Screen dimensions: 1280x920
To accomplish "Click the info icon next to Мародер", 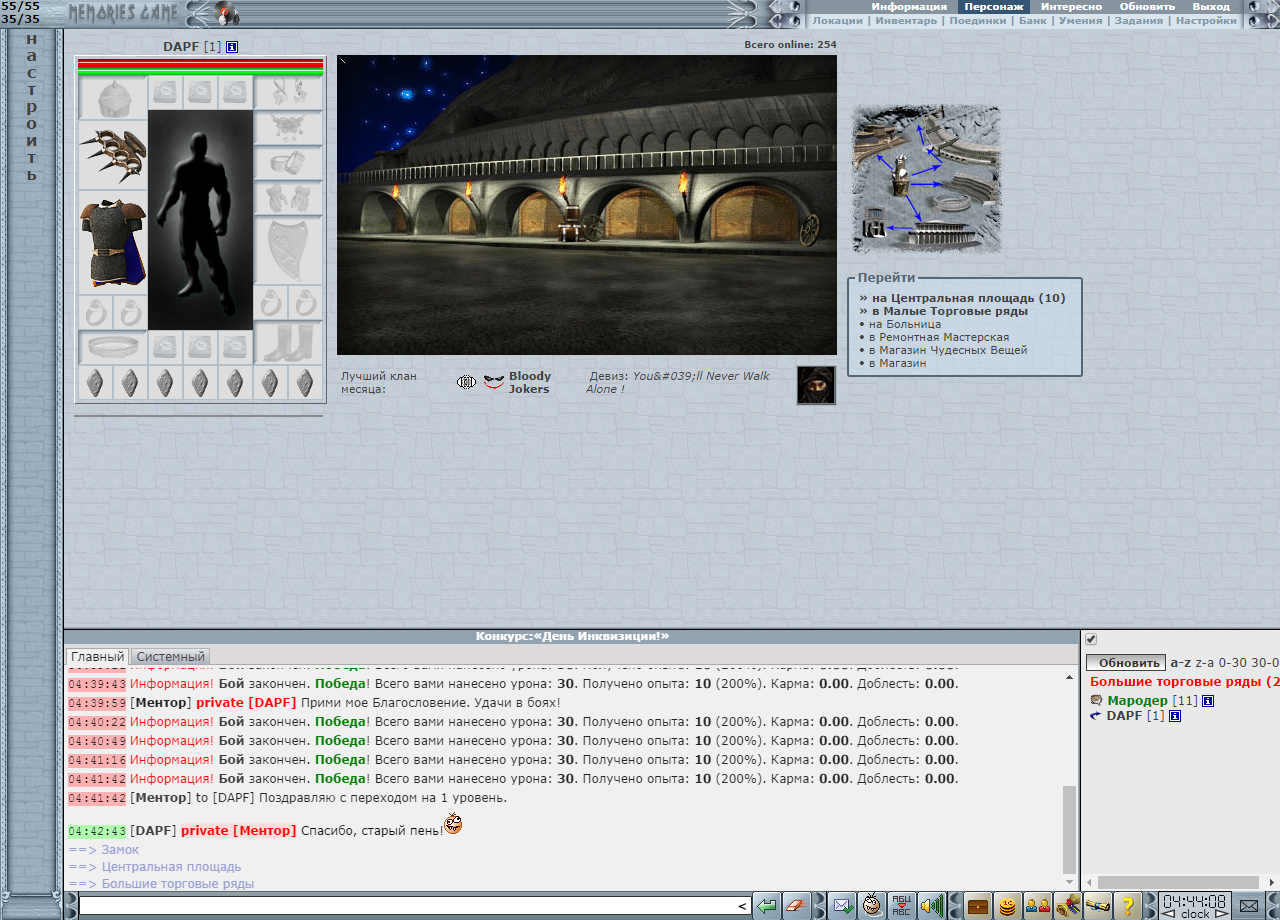I will [x=1208, y=701].
